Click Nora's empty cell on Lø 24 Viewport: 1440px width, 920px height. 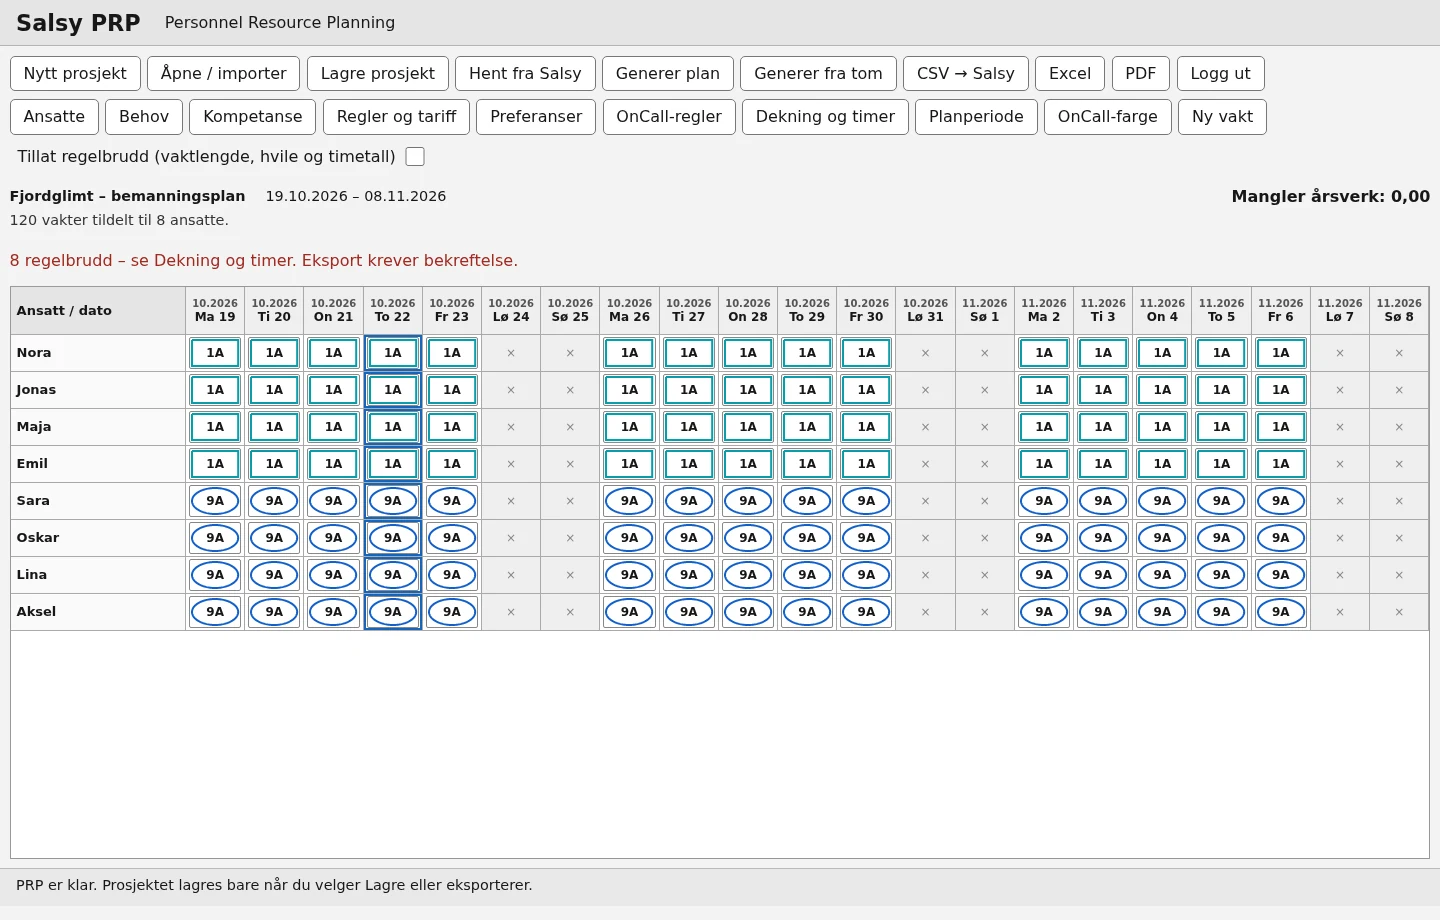(511, 353)
